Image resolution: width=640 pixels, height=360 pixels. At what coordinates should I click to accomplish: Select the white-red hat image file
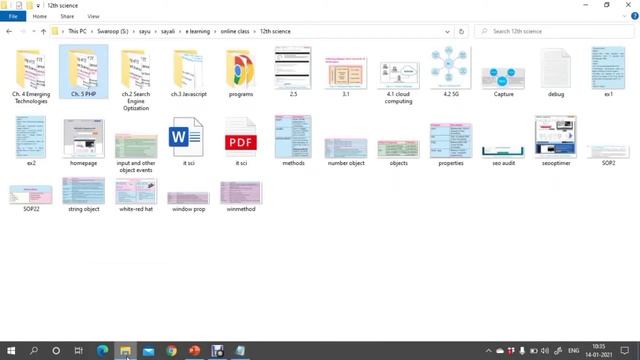point(136,196)
